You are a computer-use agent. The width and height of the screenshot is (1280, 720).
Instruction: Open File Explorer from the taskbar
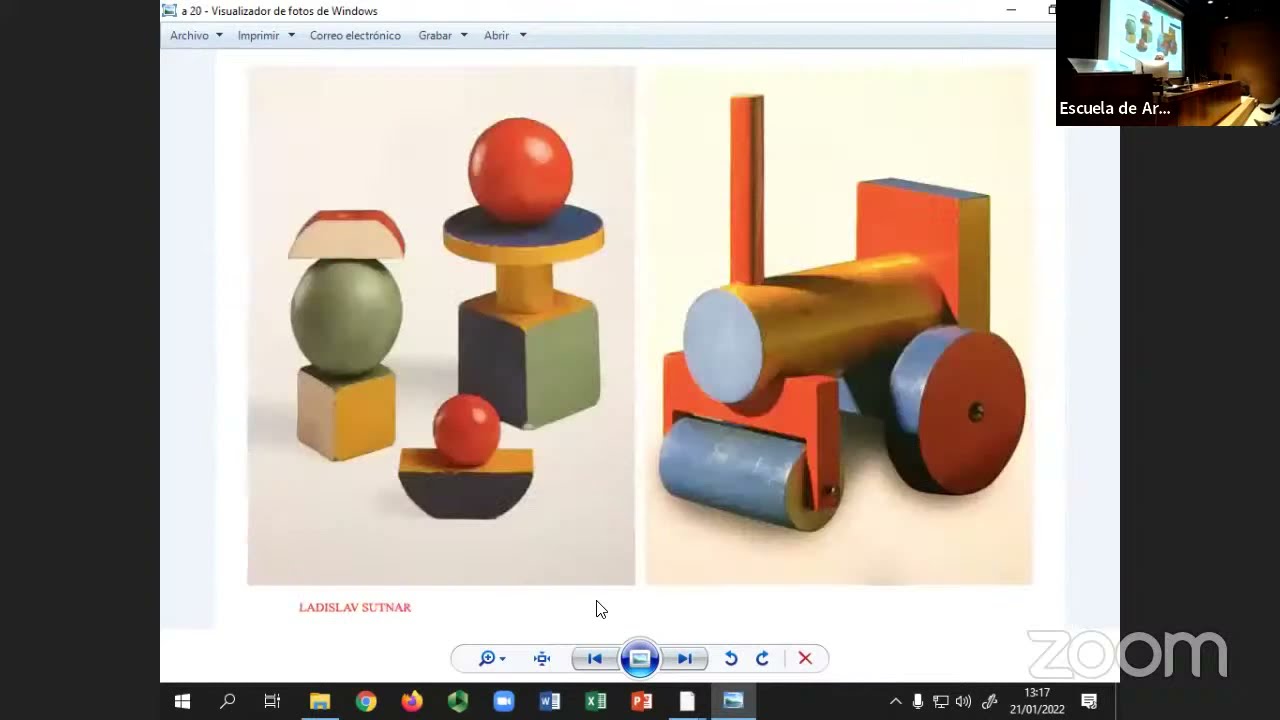[320, 702]
